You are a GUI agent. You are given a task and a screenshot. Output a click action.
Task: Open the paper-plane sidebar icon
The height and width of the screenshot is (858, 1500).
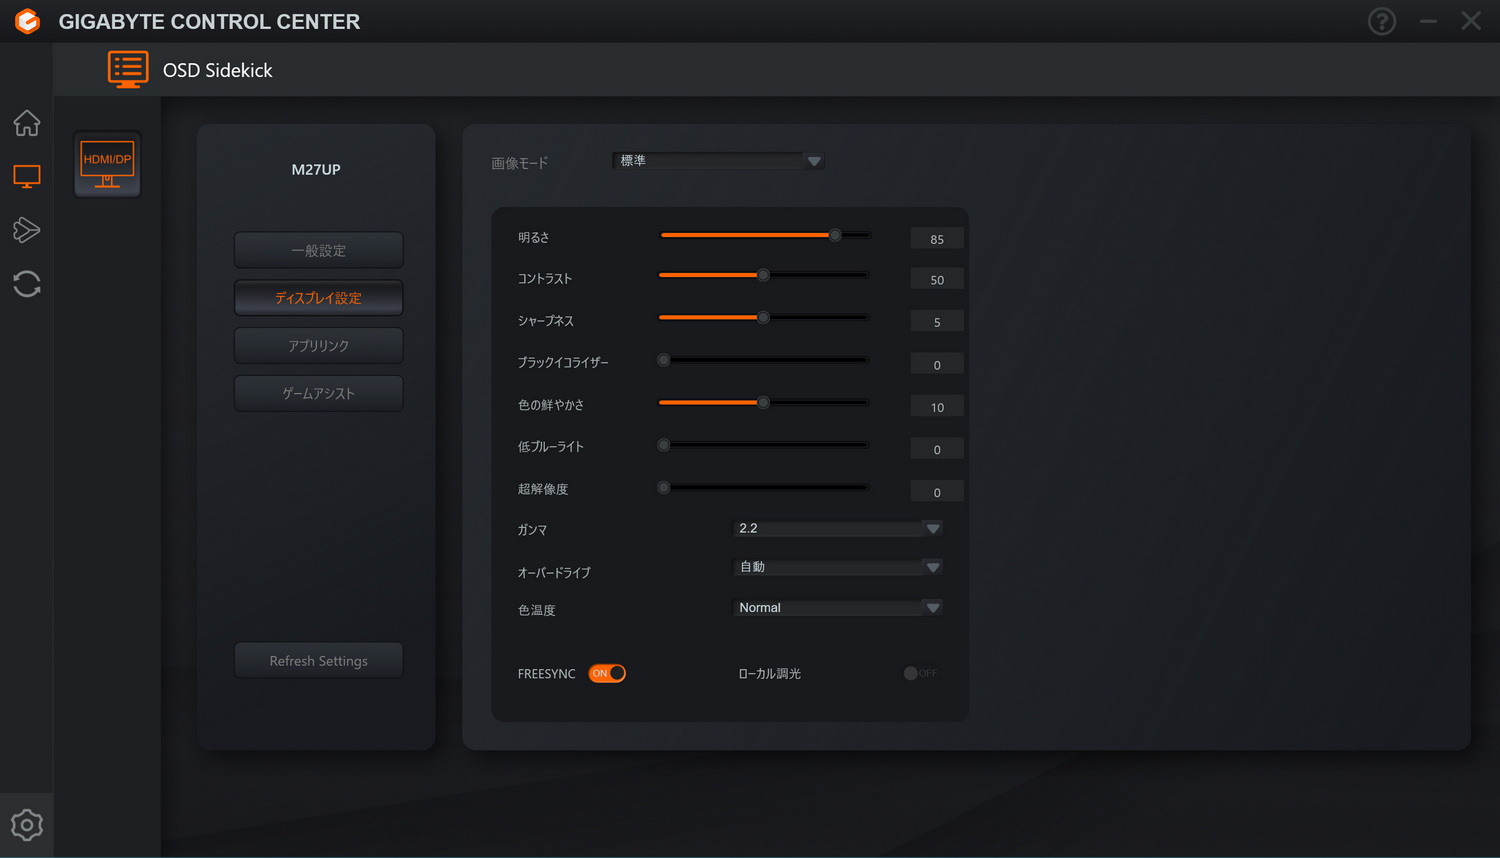(x=27, y=230)
